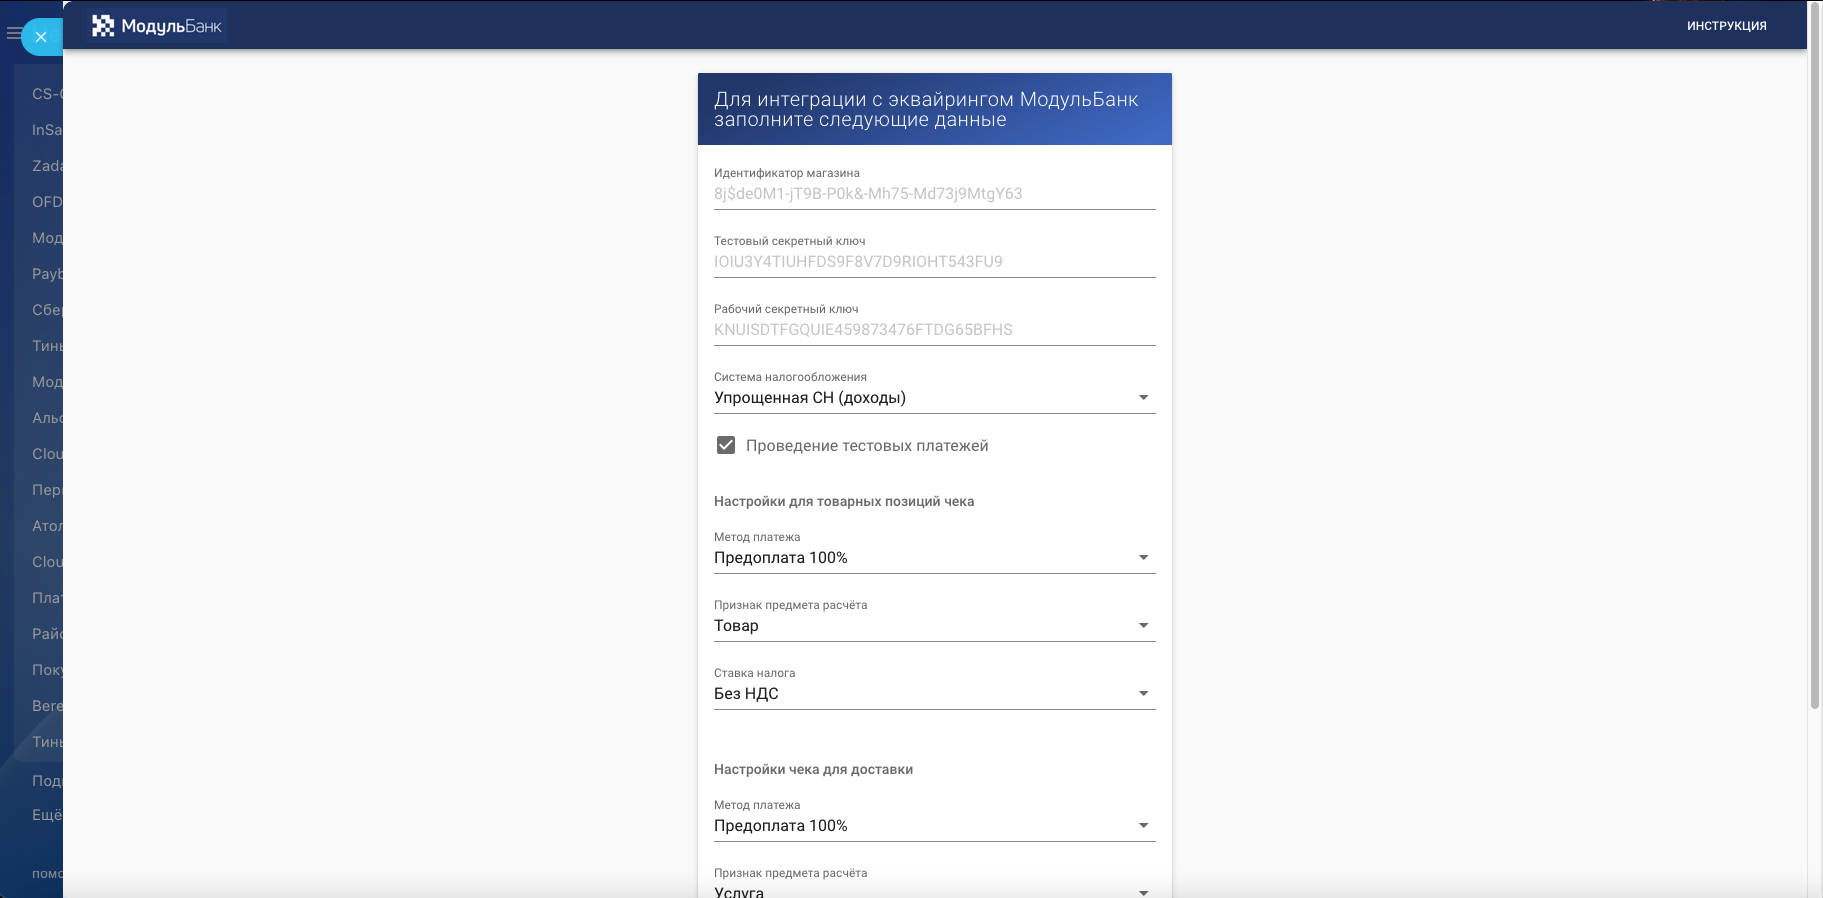Select the InSa item in the background sidebar
The width and height of the screenshot is (1823, 898).
[x=47, y=130]
